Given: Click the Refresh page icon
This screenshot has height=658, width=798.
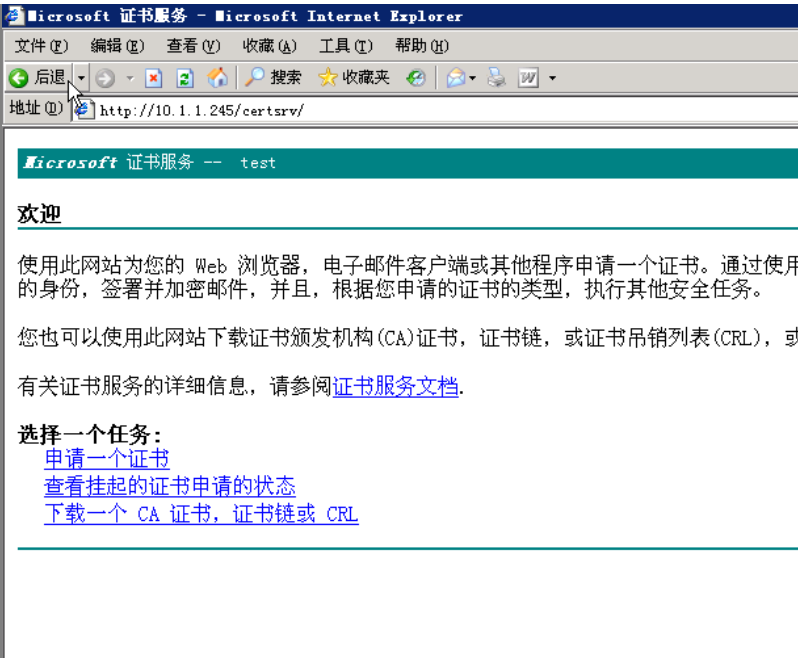Looking at the screenshot, I should point(185,78).
